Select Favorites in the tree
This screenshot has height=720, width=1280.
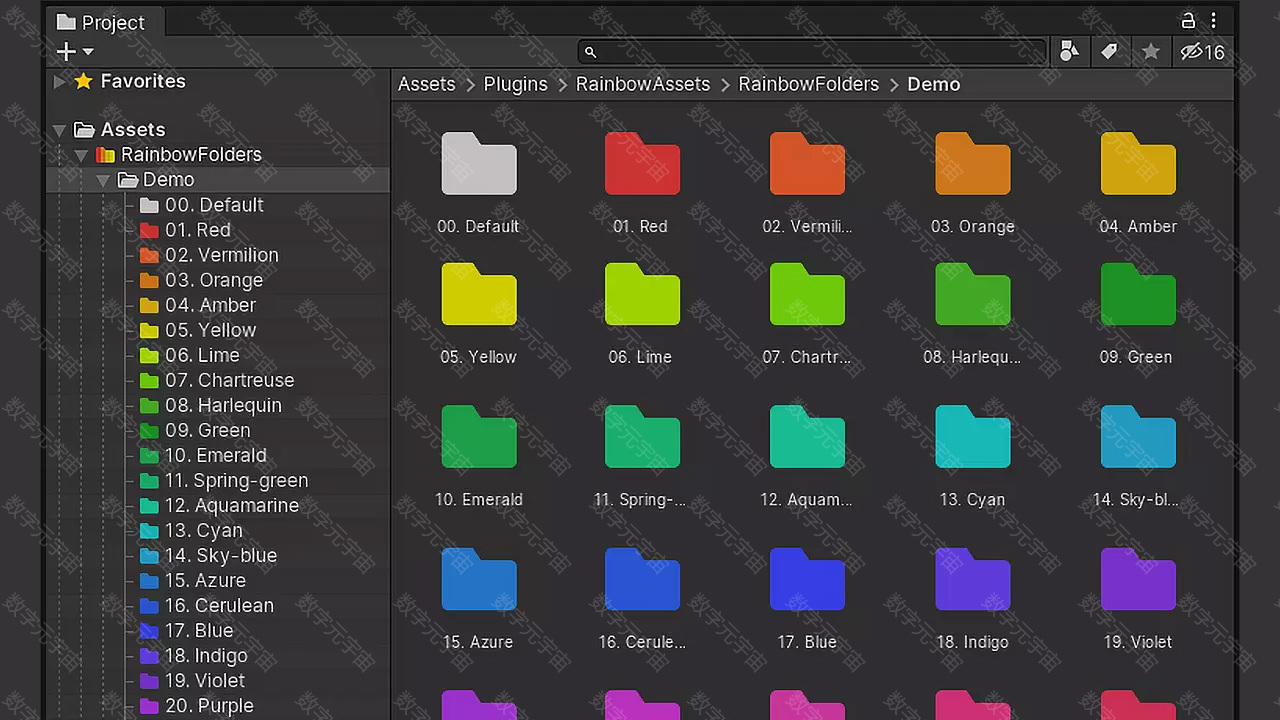[143, 81]
